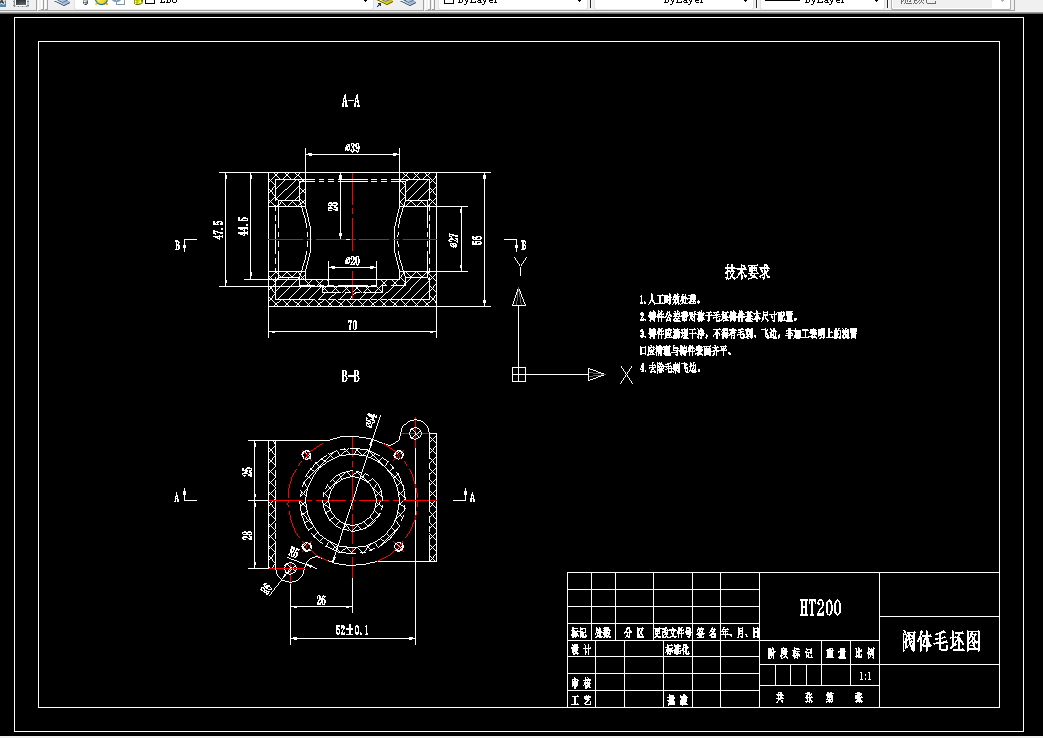Select the R5 radius dimension text

tap(293, 552)
